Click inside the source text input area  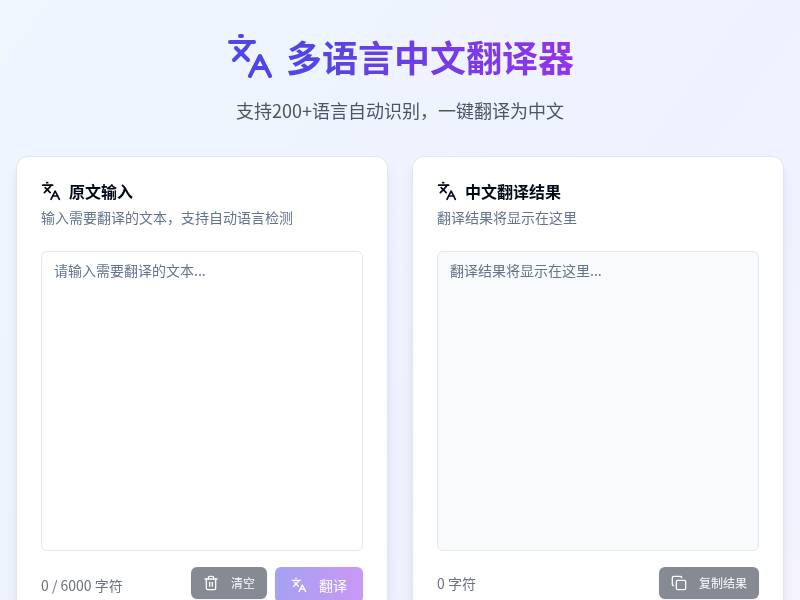point(202,400)
